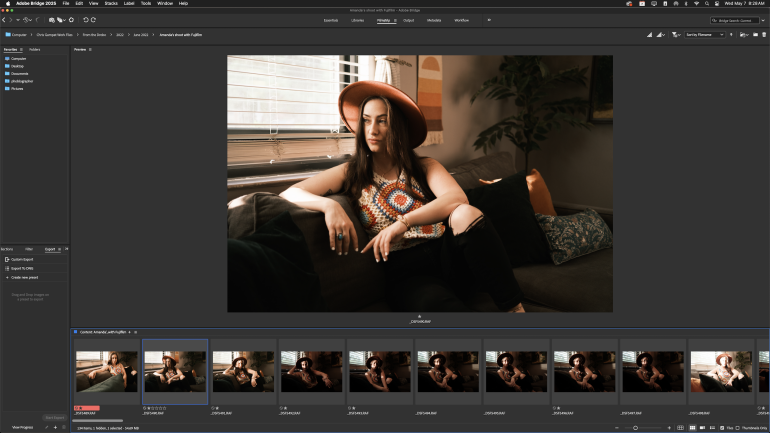
Task: Click the Start Export button
Action: 55,418
